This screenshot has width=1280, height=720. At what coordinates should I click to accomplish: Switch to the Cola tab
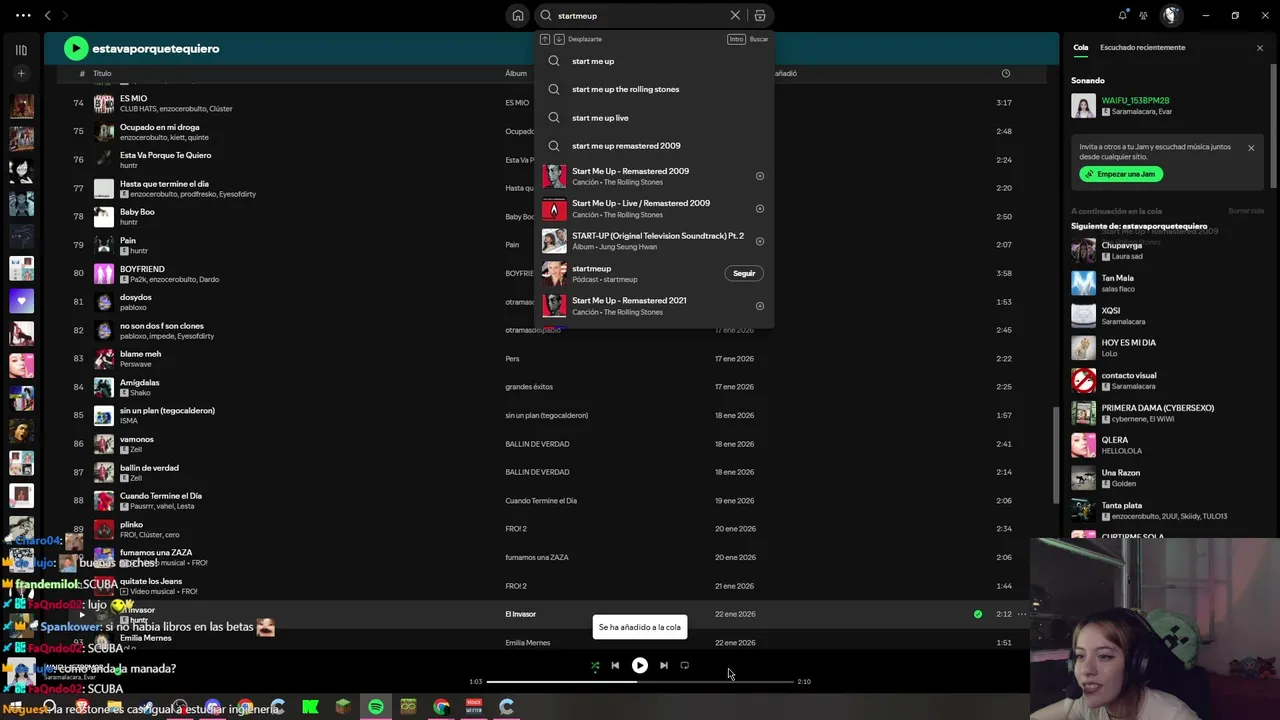(1081, 47)
